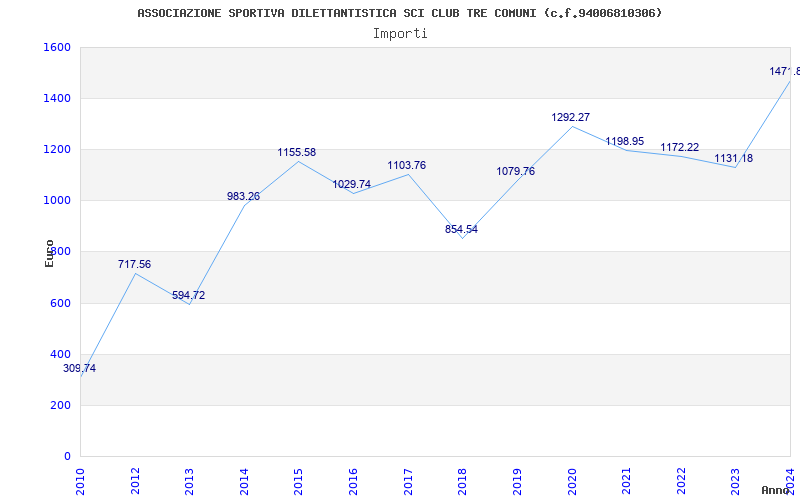Click the Euro y-axis title
Viewport: 800px width, 500px height.
[49, 253]
